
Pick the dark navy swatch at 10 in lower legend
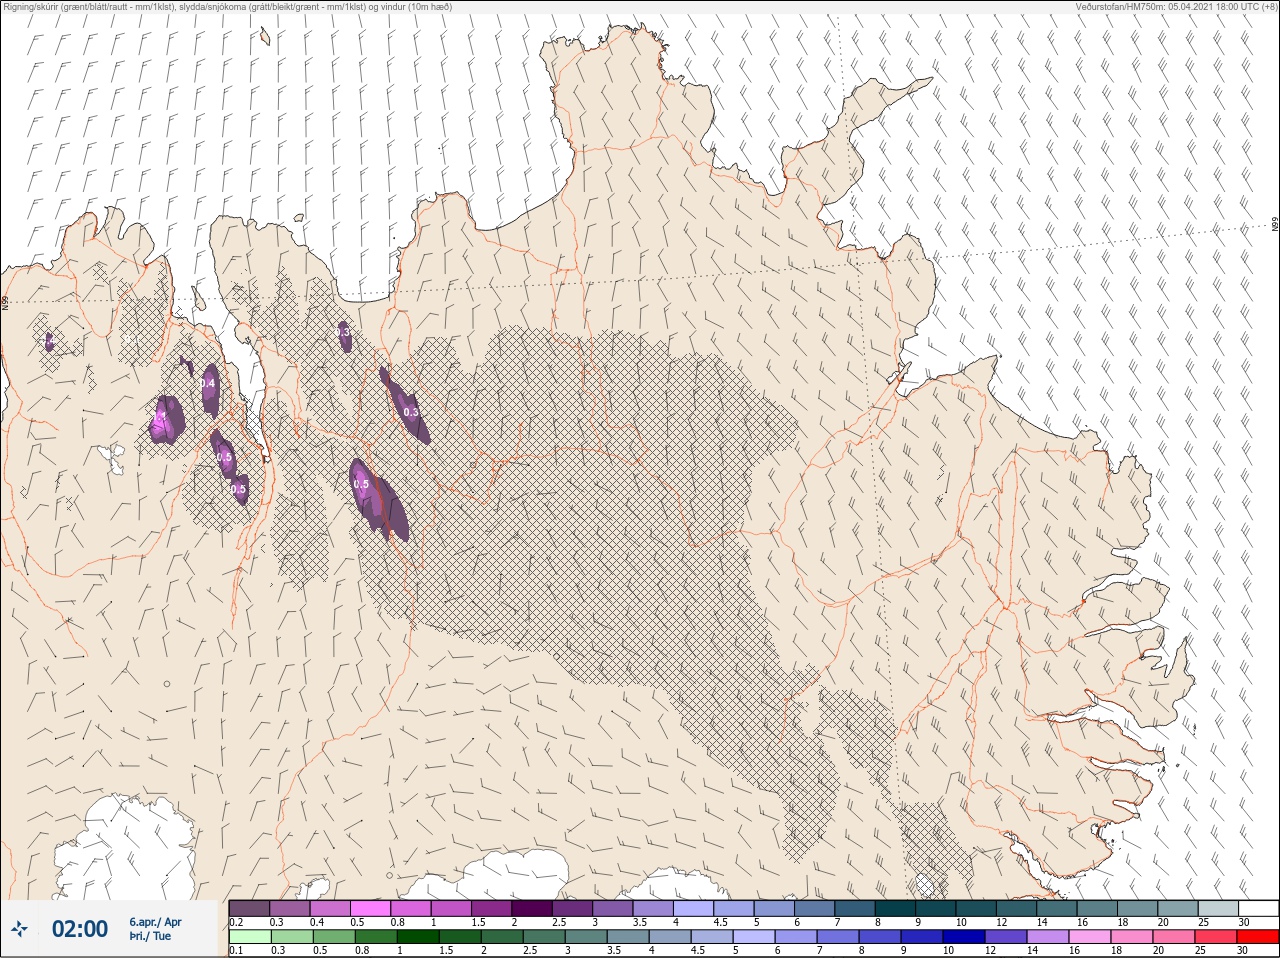(964, 937)
